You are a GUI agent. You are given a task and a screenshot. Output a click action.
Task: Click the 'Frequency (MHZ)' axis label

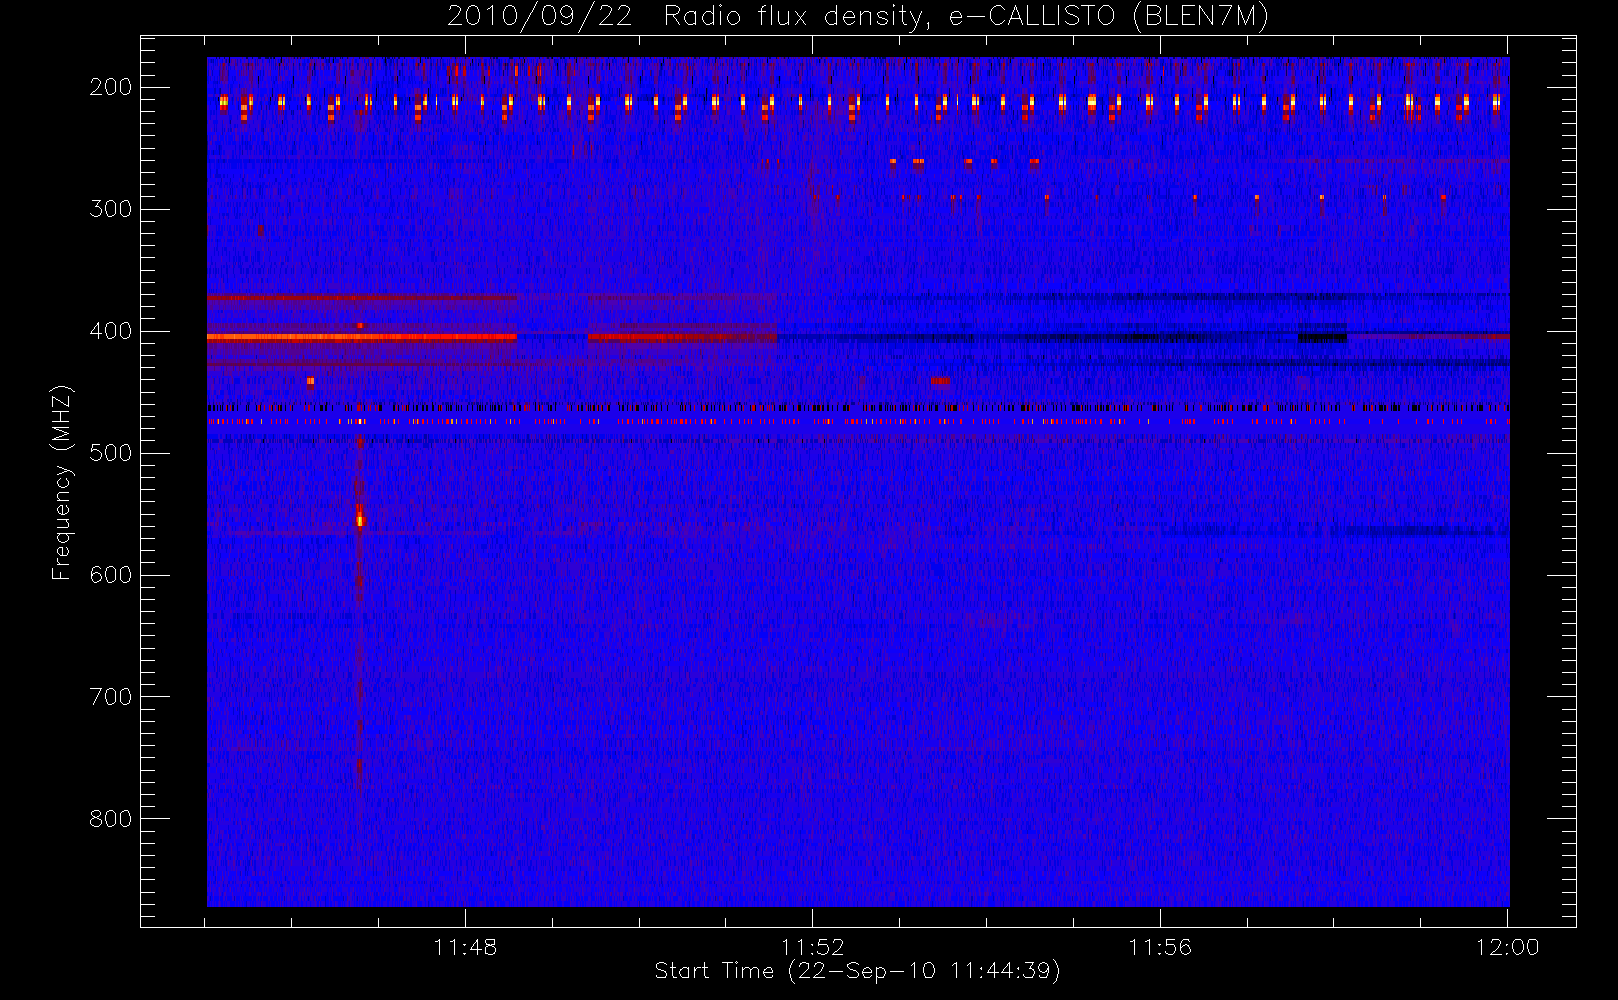tap(62, 482)
